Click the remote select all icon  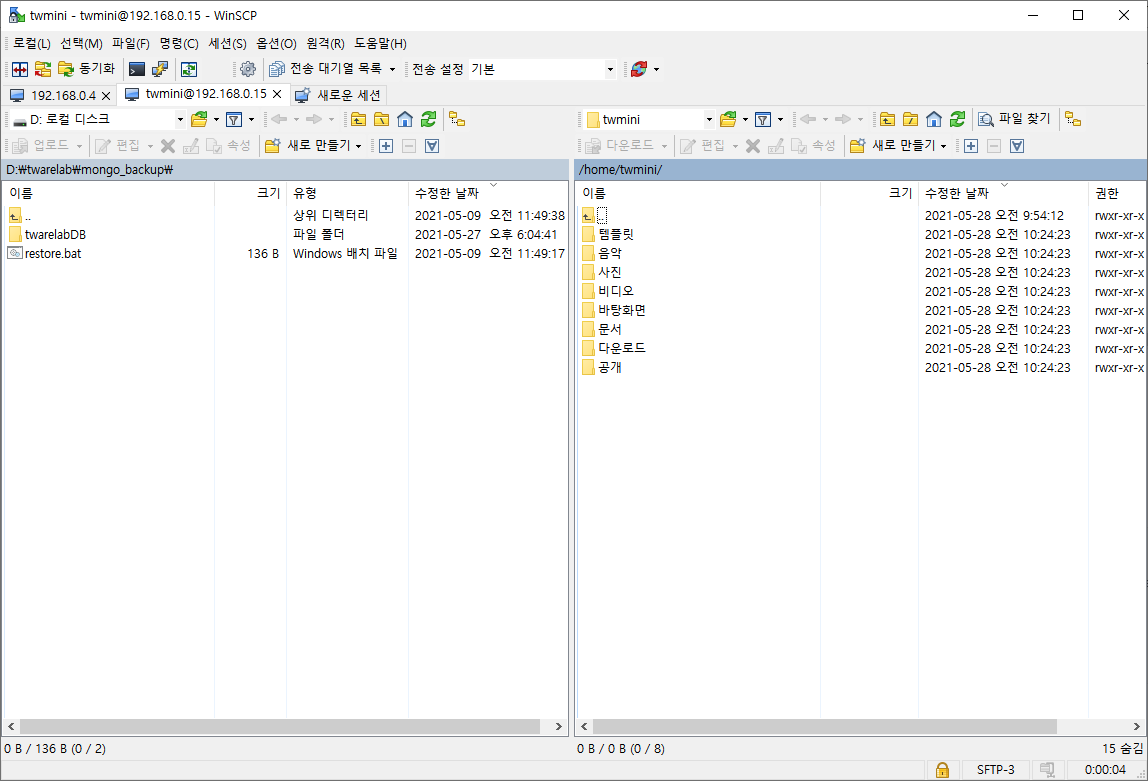pyautogui.click(x=1017, y=146)
